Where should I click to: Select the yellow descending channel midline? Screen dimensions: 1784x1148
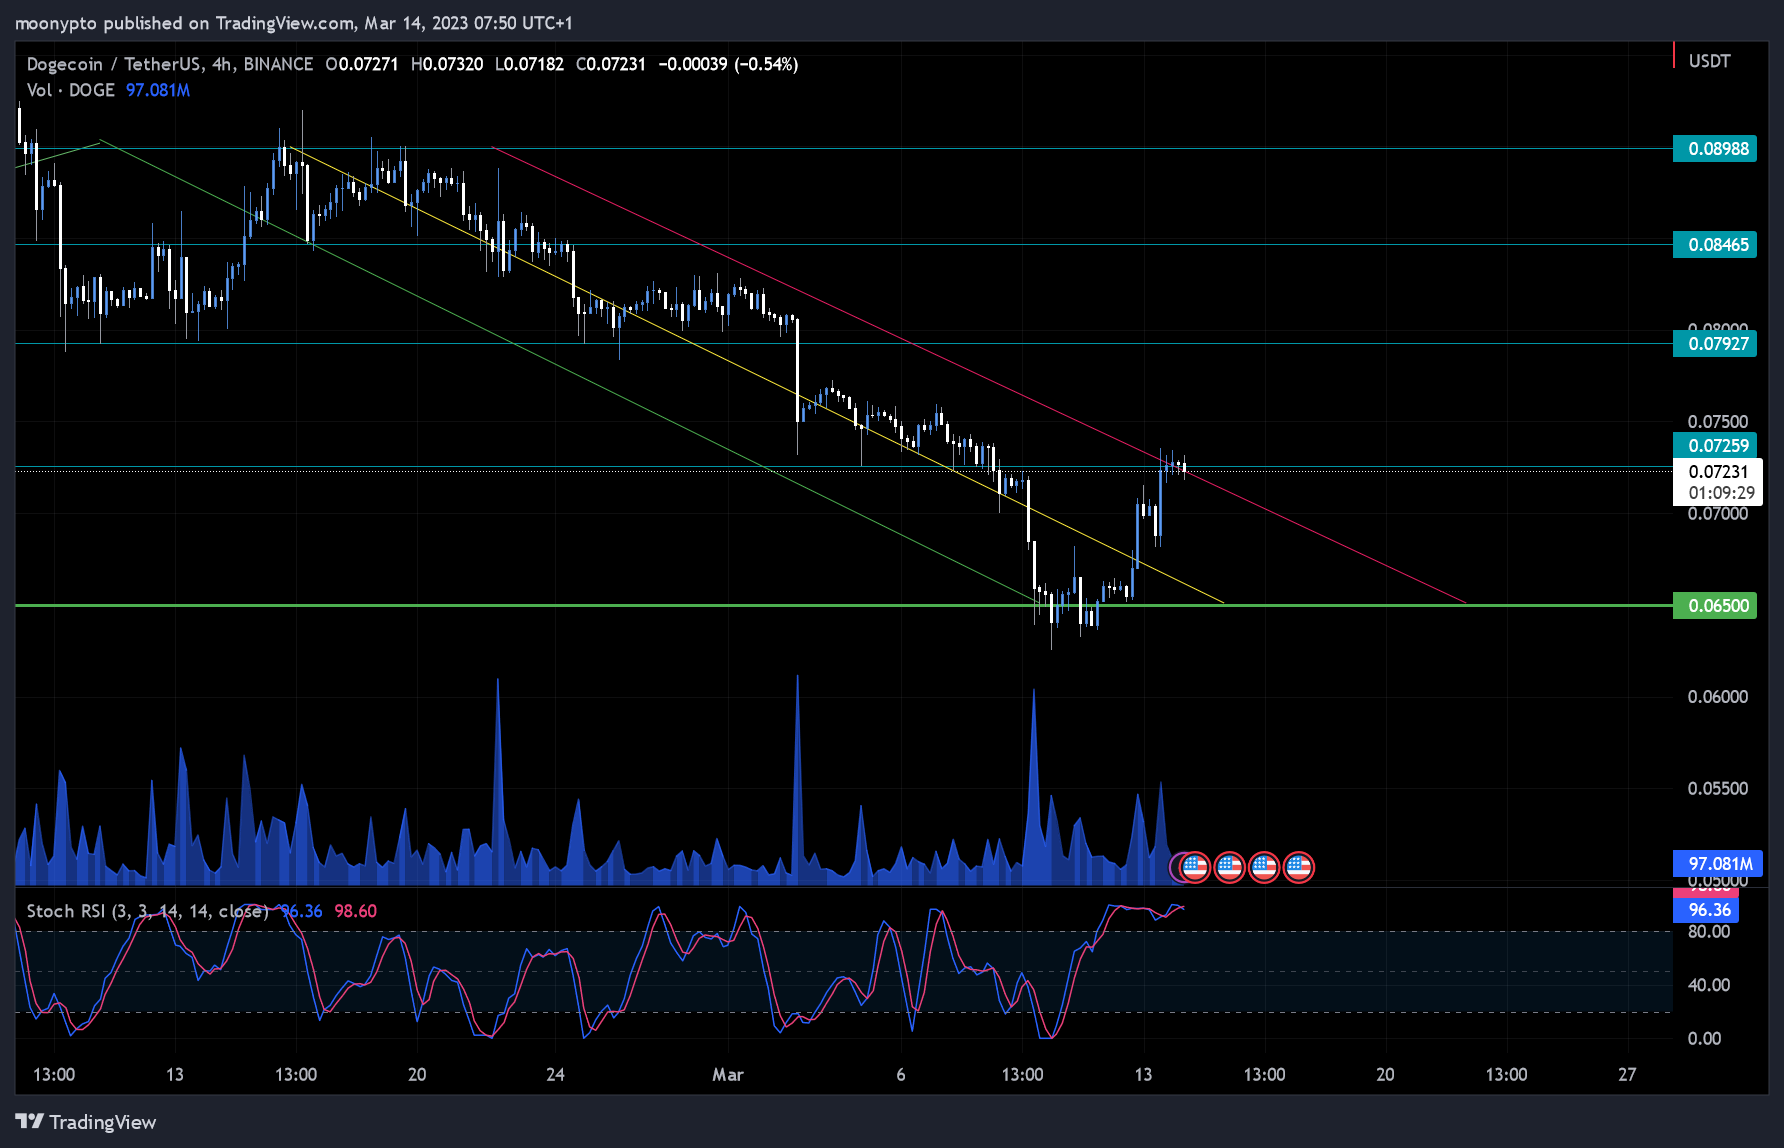(755, 375)
